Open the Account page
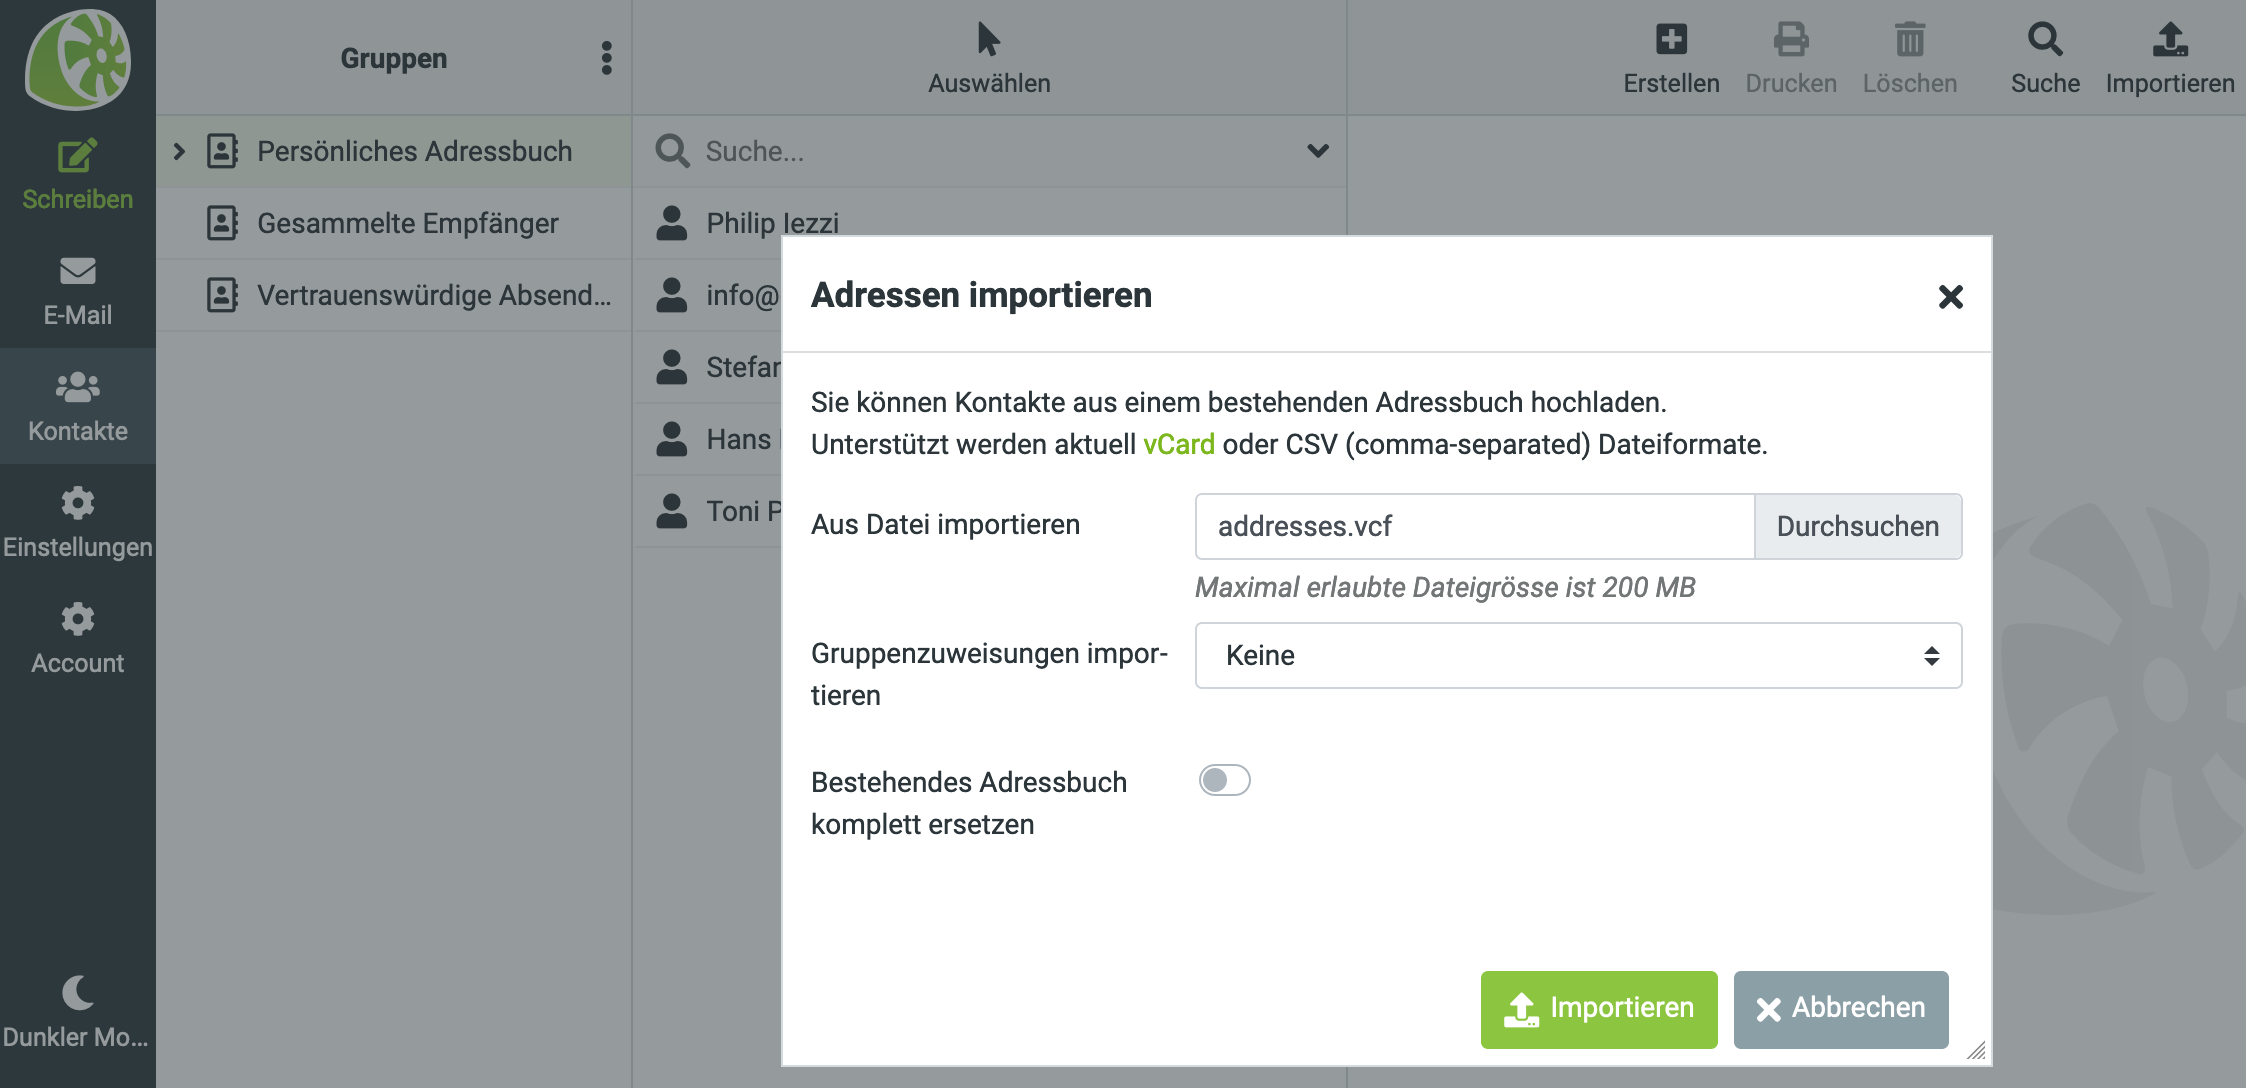2246x1088 pixels. pyautogui.click(x=78, y=639)
